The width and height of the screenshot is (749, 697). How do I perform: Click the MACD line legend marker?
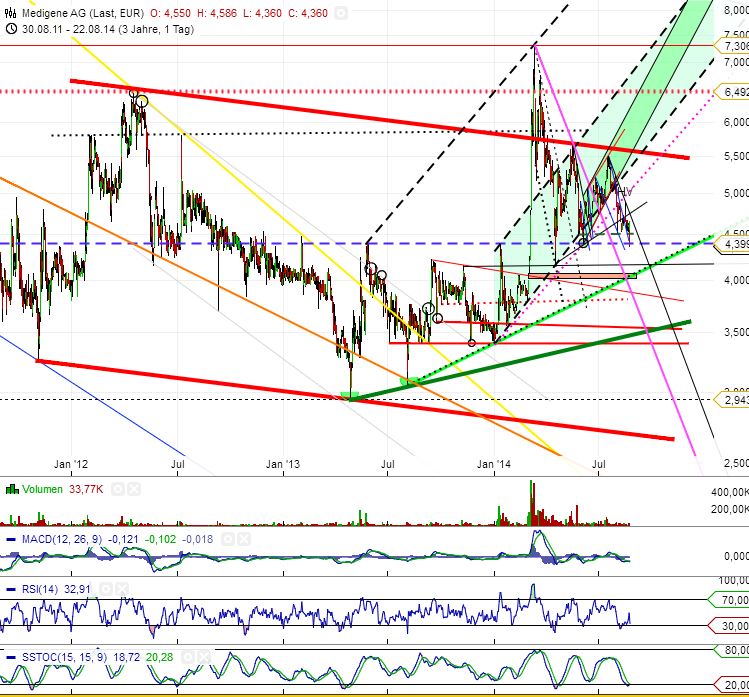[x=11, y=539]
